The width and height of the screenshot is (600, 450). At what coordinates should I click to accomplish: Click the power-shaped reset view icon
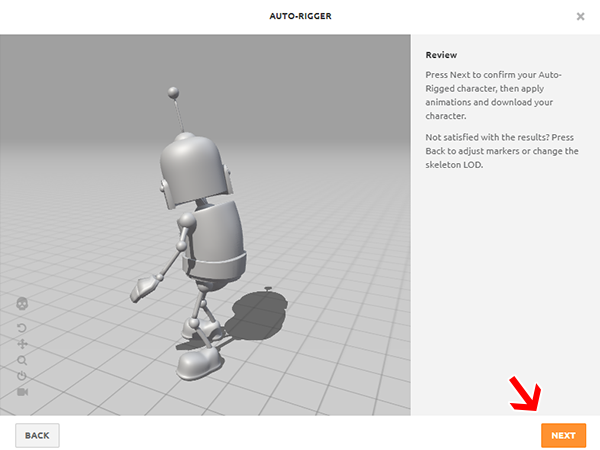[22, 376]
